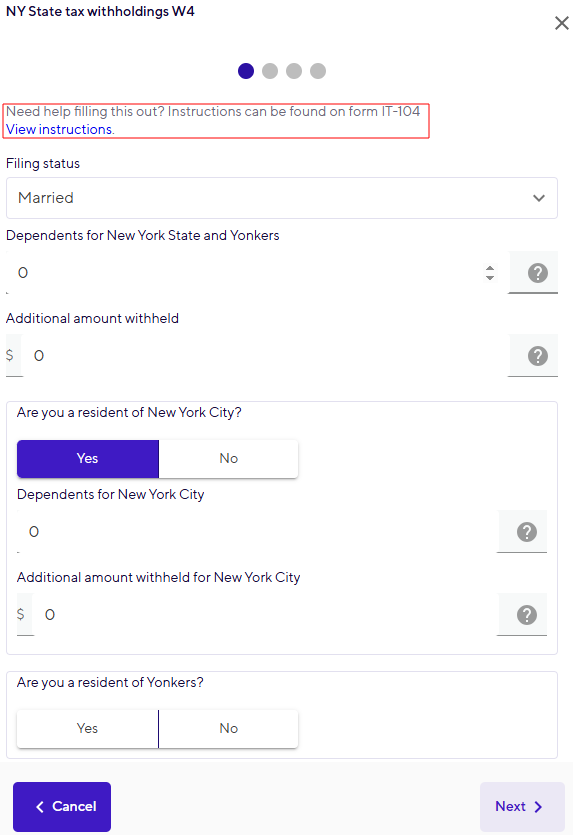Viewport: 573px width, 835px height.
Task: Close the NY State tax withholdings dialog
Action: point(561,23)
